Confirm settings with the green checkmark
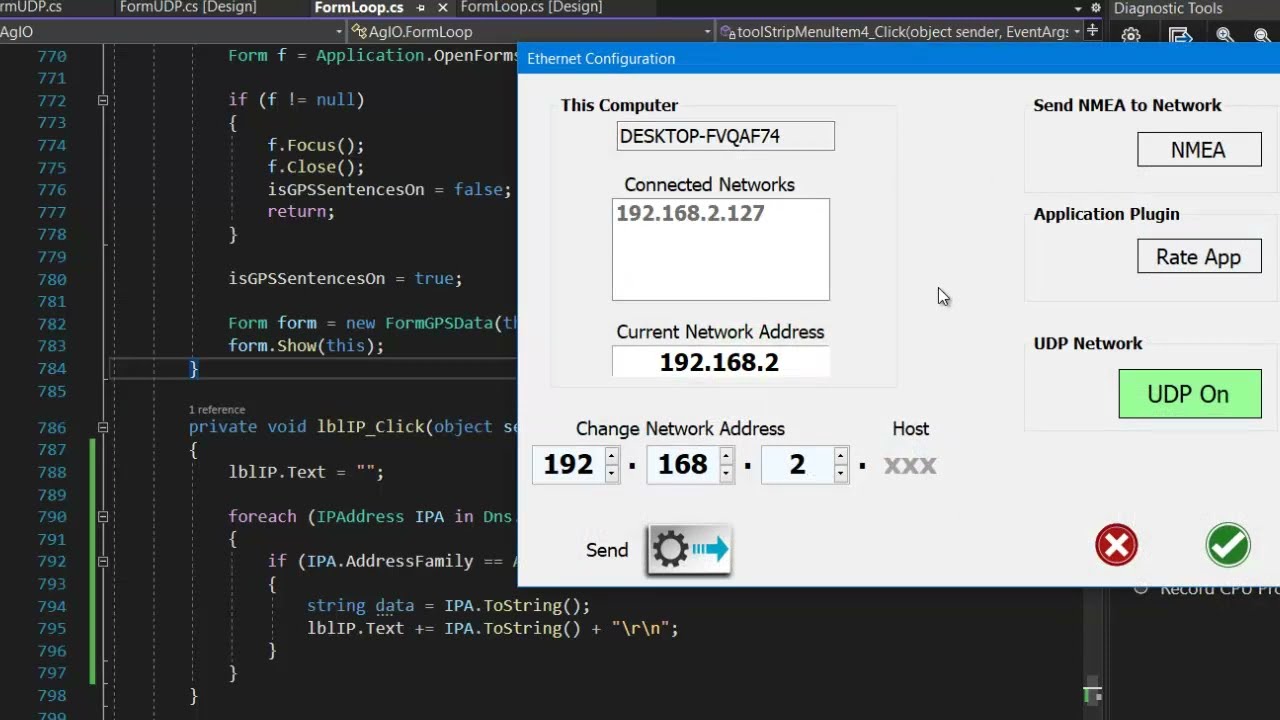The height and width of the screenshot is (720, 1280). (x=1228, y=545)
